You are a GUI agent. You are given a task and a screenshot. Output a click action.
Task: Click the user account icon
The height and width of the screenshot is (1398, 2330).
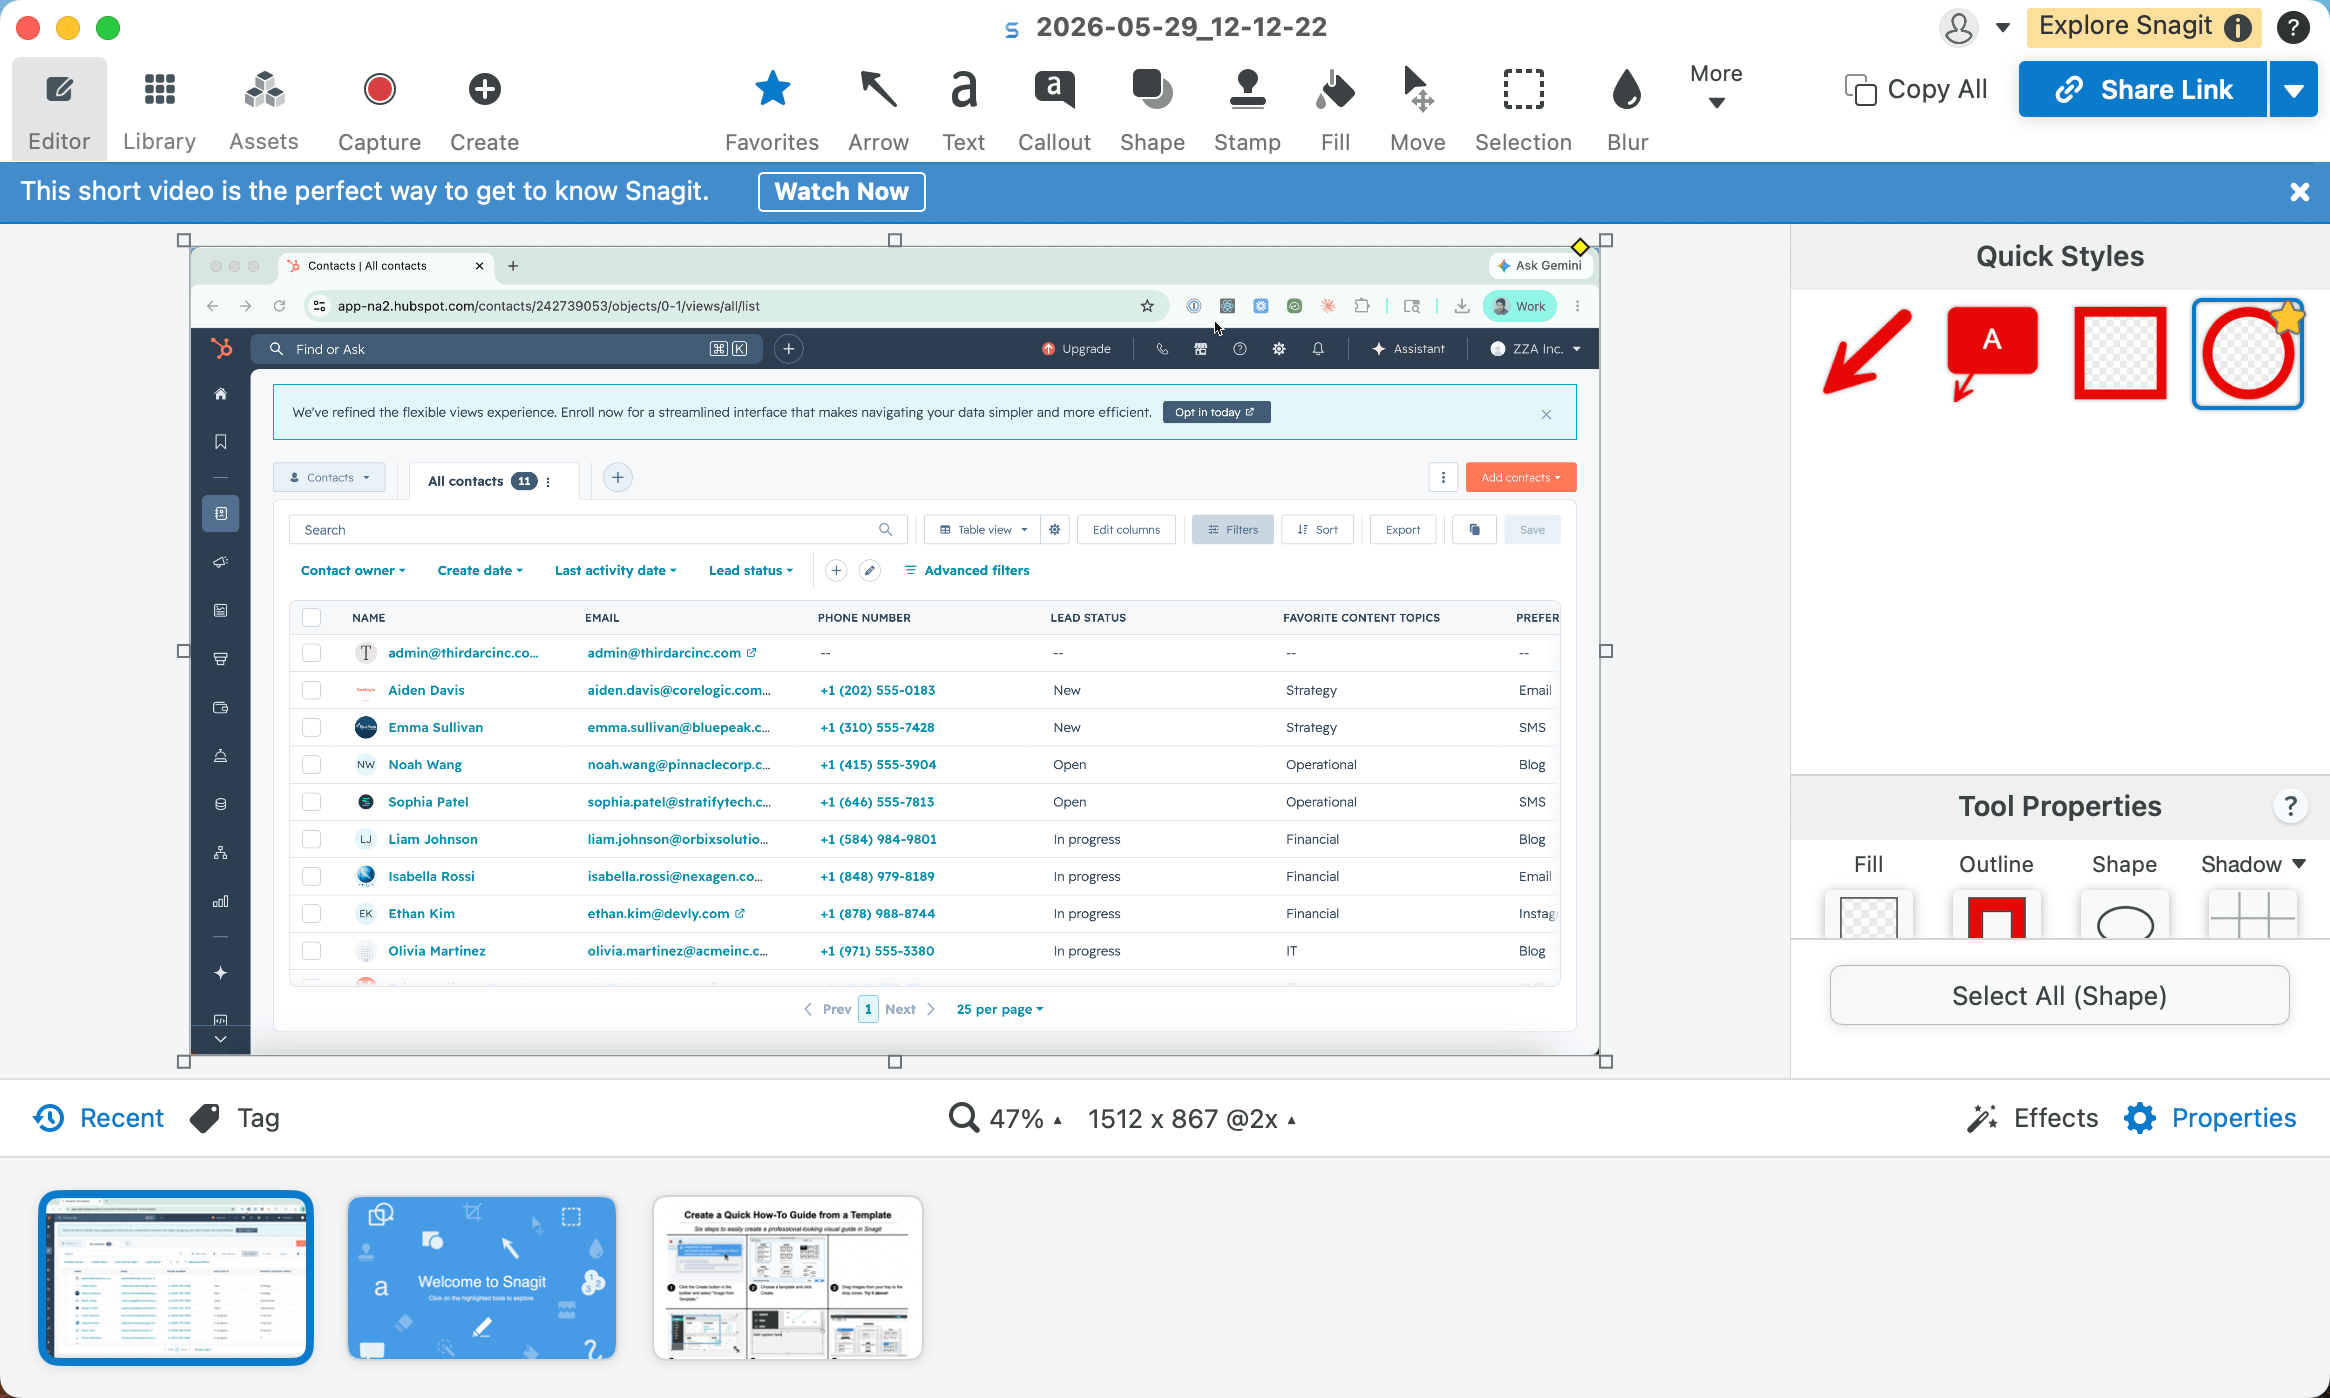pyautogui.click(x=1958, y=27)
